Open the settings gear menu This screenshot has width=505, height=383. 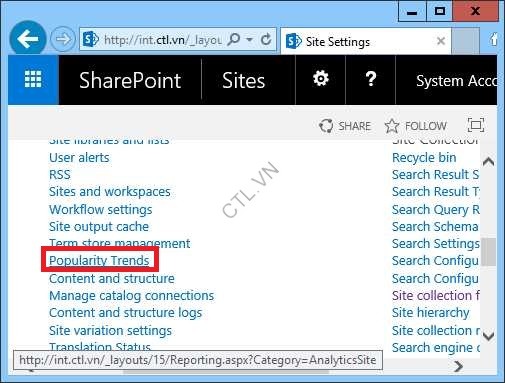pos(321,79)
